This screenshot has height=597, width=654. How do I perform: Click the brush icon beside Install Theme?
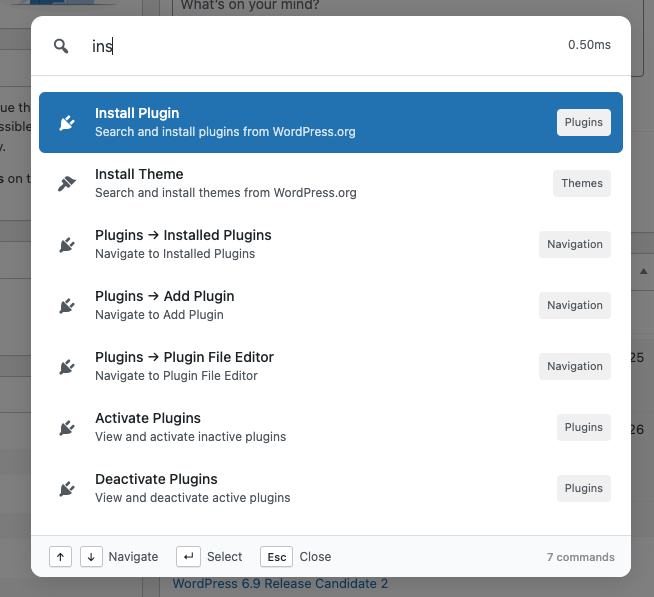(x=67, y=184)
